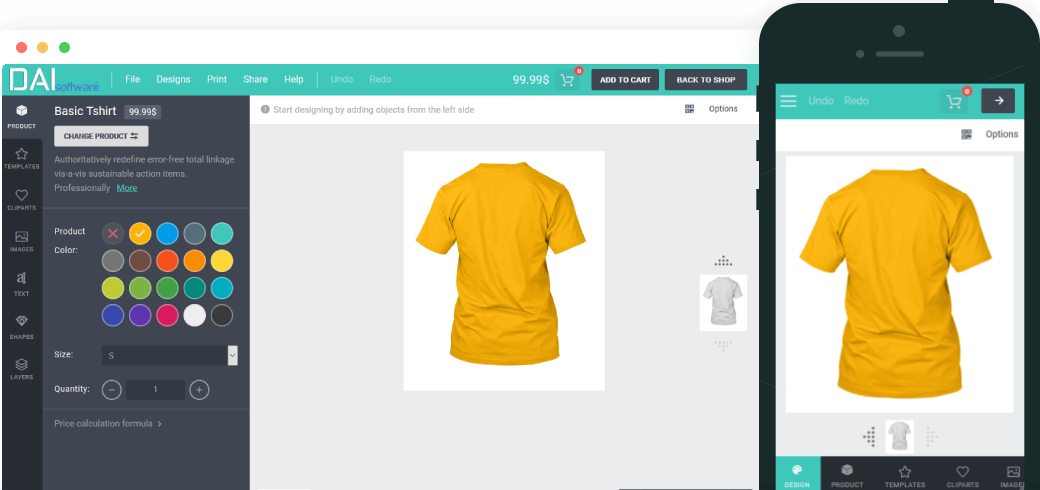Tap Redo on phone header
The height and width of the screenshot is (490, 1040).
856,101
